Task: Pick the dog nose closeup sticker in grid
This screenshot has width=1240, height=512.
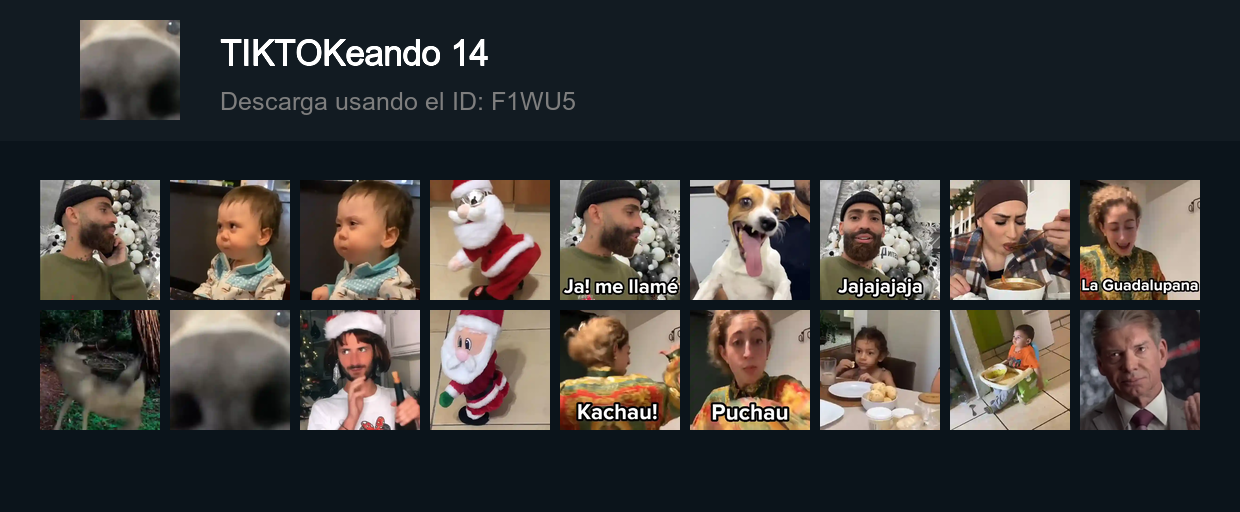Action: coord(230,370)
